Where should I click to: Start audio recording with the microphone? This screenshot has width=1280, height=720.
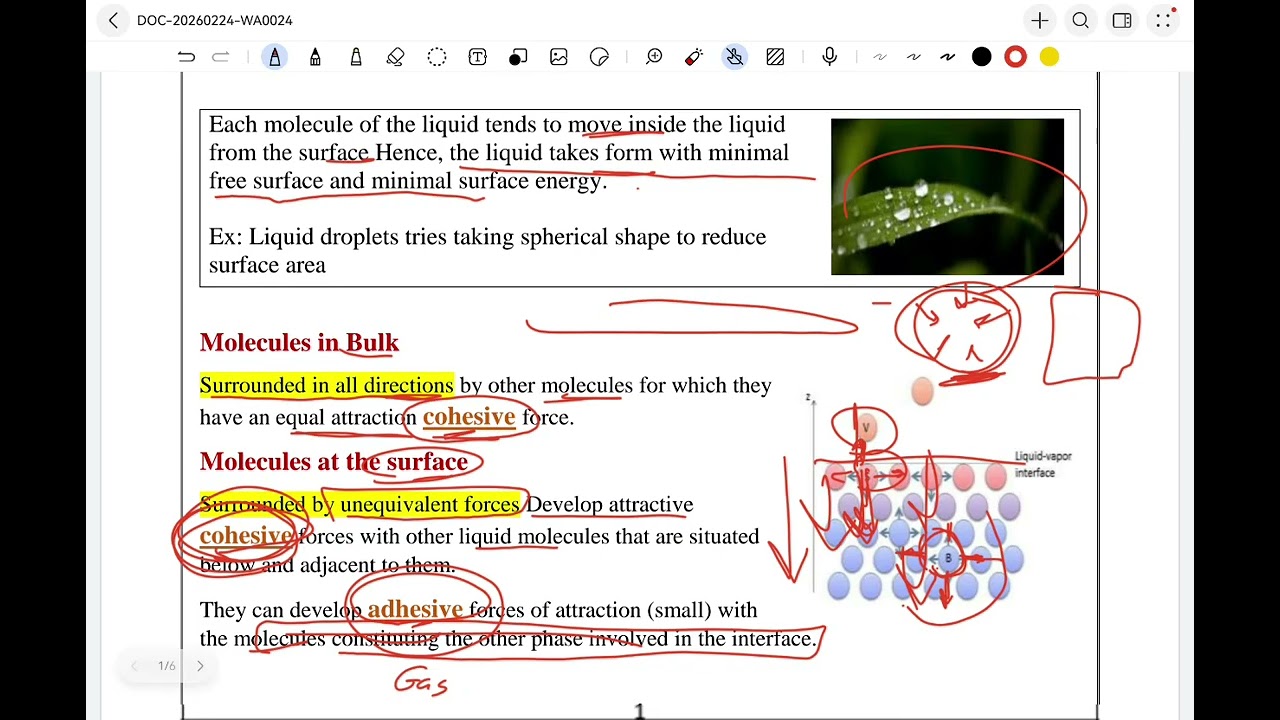(x=830, y=57)
